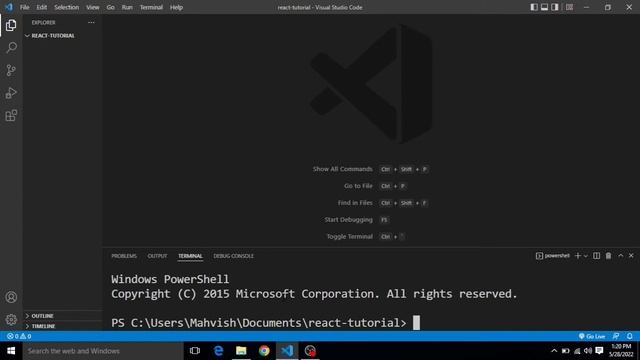Viewport: 640px width, 360px height.
Task: Open errors and warnings status indicator
Action: pyautogui.click(x=19, y=336)
